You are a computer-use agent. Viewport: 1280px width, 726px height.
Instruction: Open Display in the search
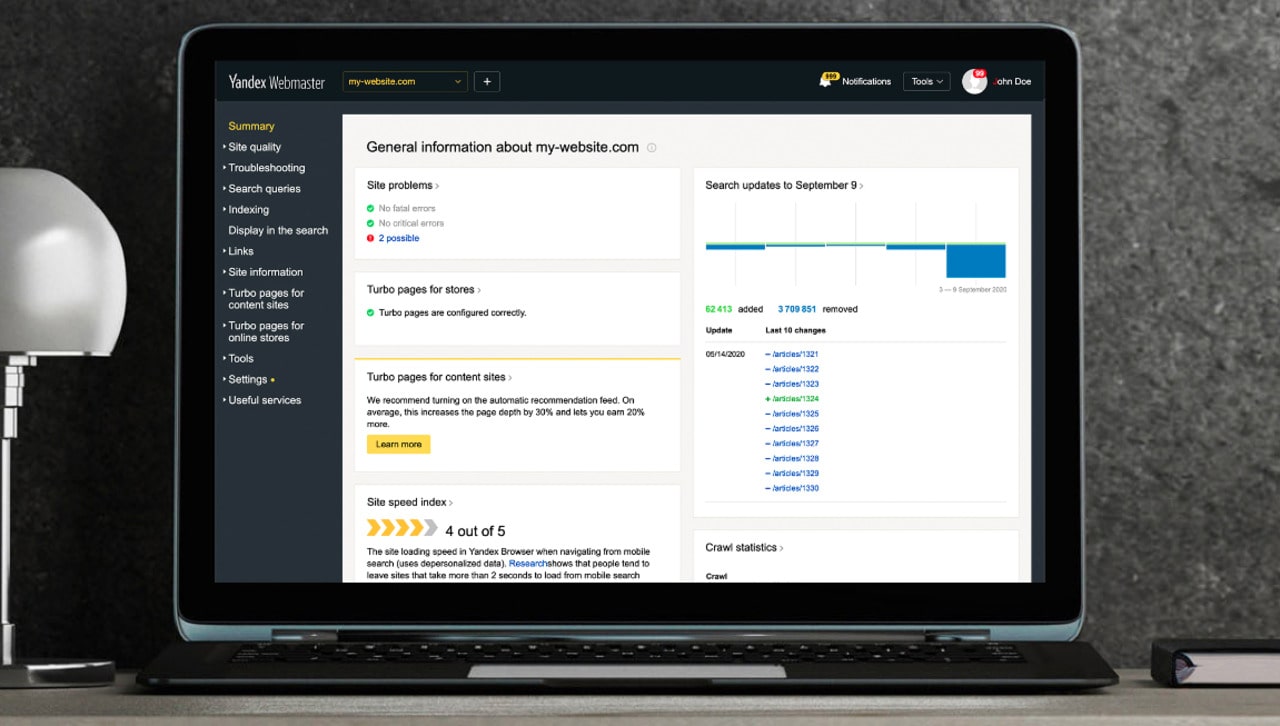[x=278, y=230]
